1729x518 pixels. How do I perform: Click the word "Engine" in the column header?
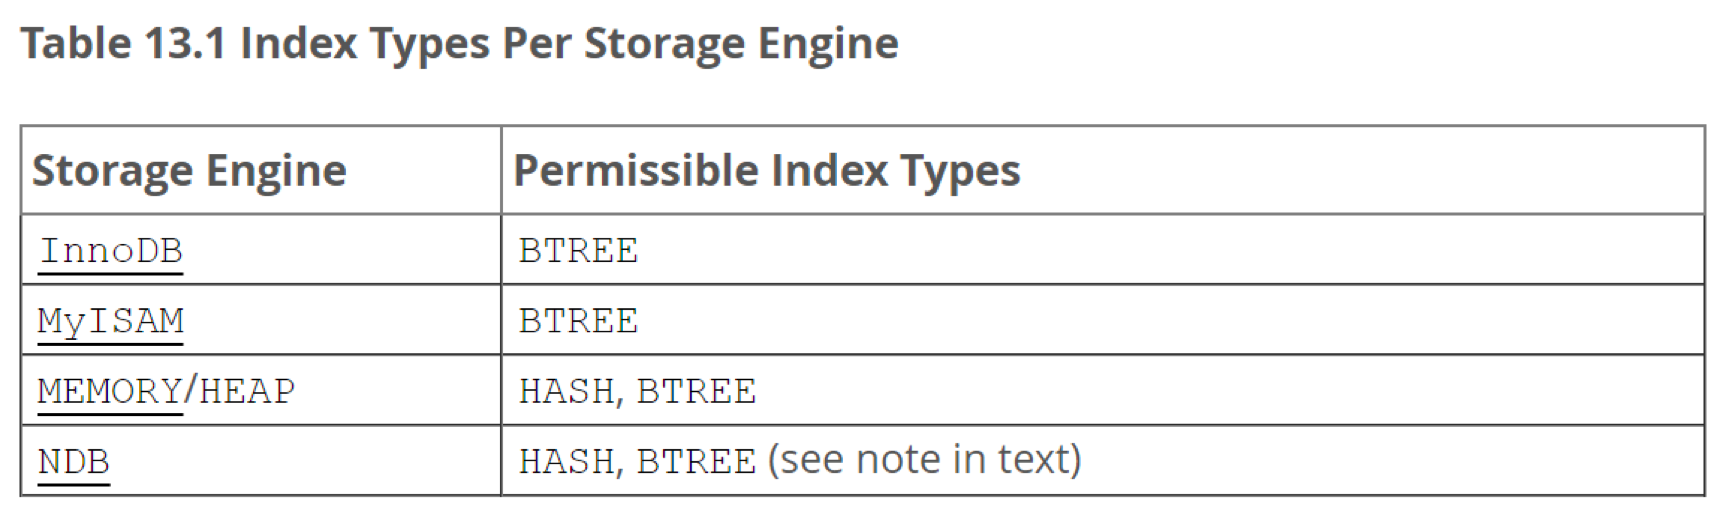coord(277,171)
